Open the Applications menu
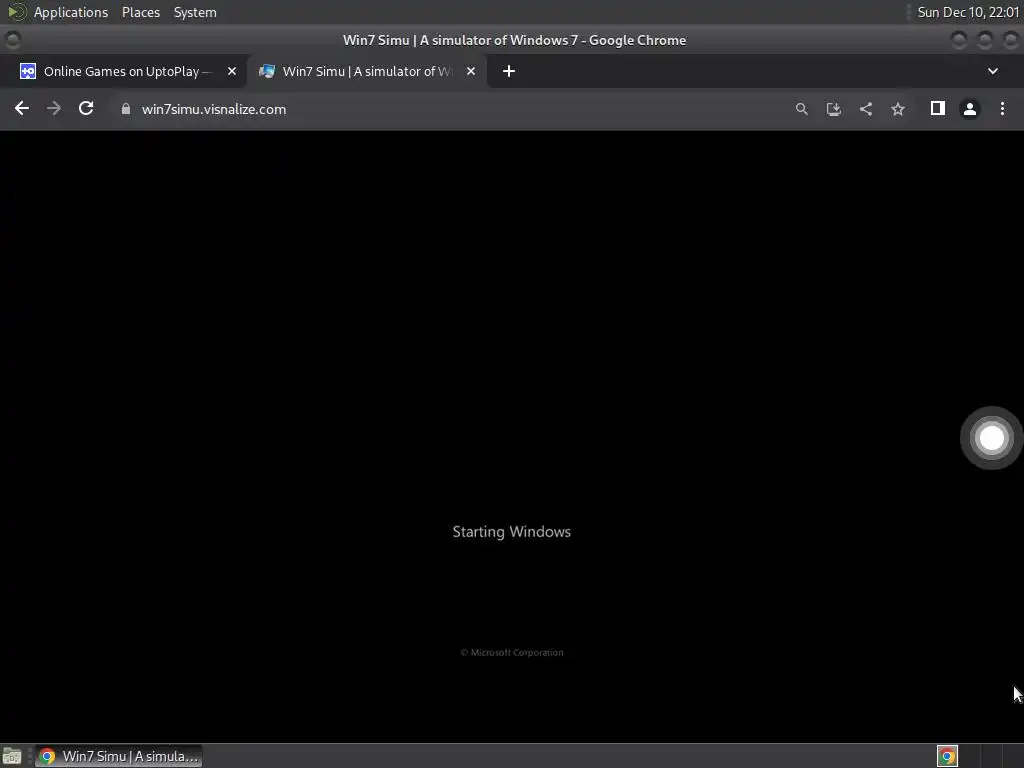1024x768 pixels. point(71,12)
